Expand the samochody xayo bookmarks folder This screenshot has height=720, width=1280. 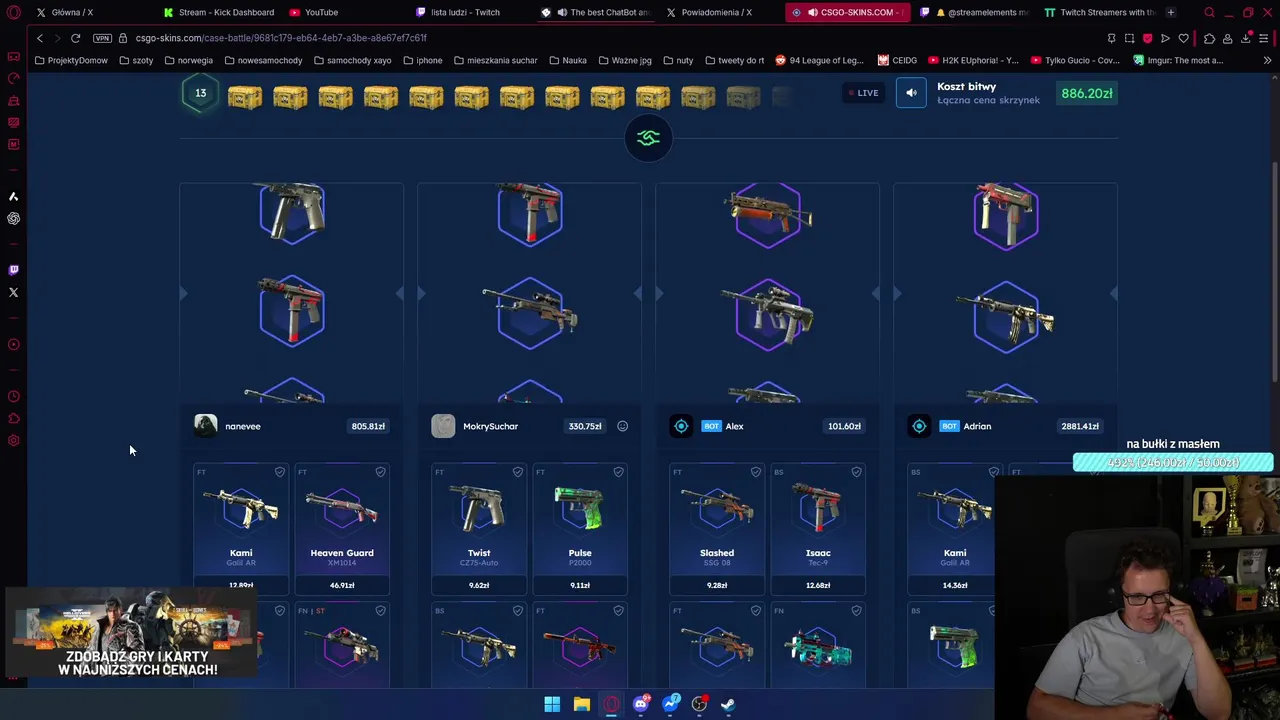352,60
